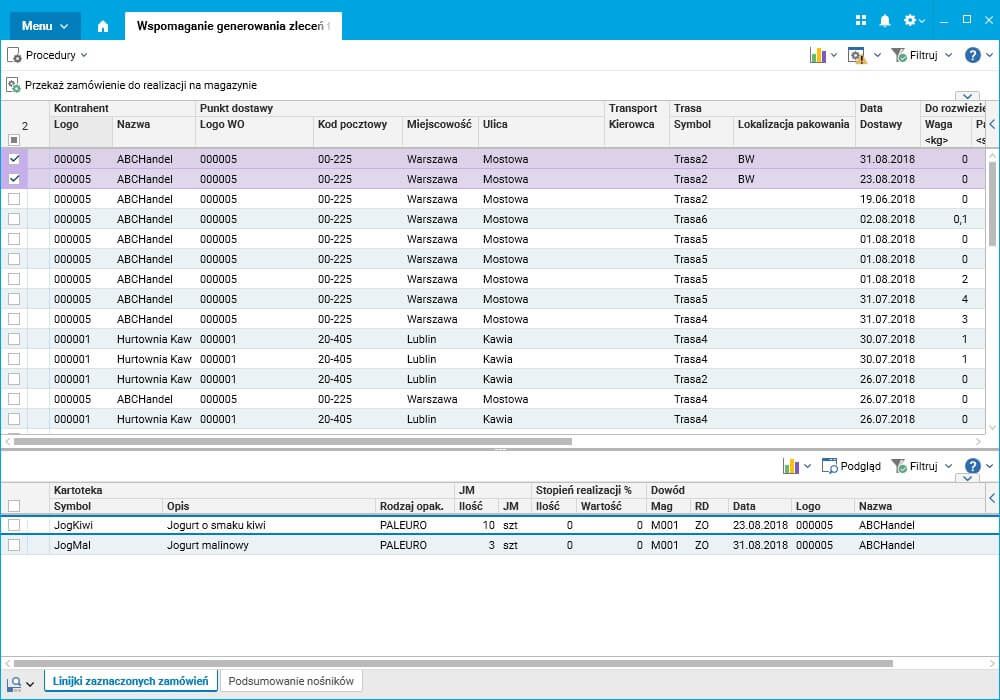The width and height of the screenshot is (1000, 700).
Task: Click the top toolbar help question mark
Action: click(x=973, y=55)
